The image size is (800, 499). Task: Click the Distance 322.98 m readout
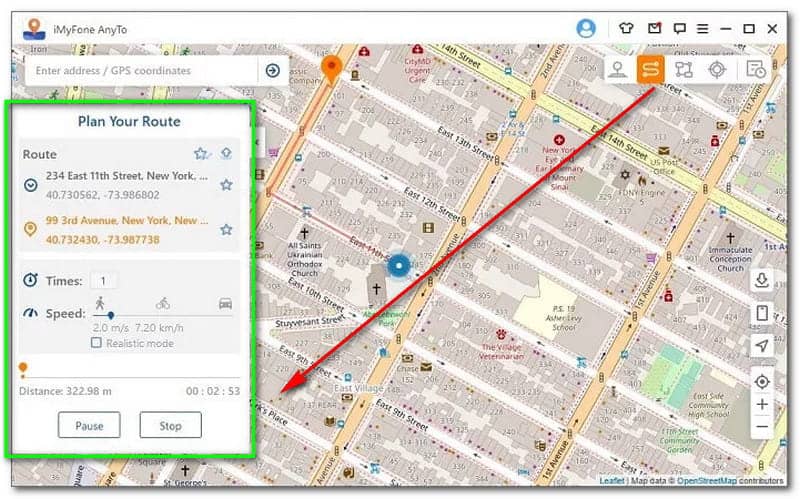pos(65,391)
